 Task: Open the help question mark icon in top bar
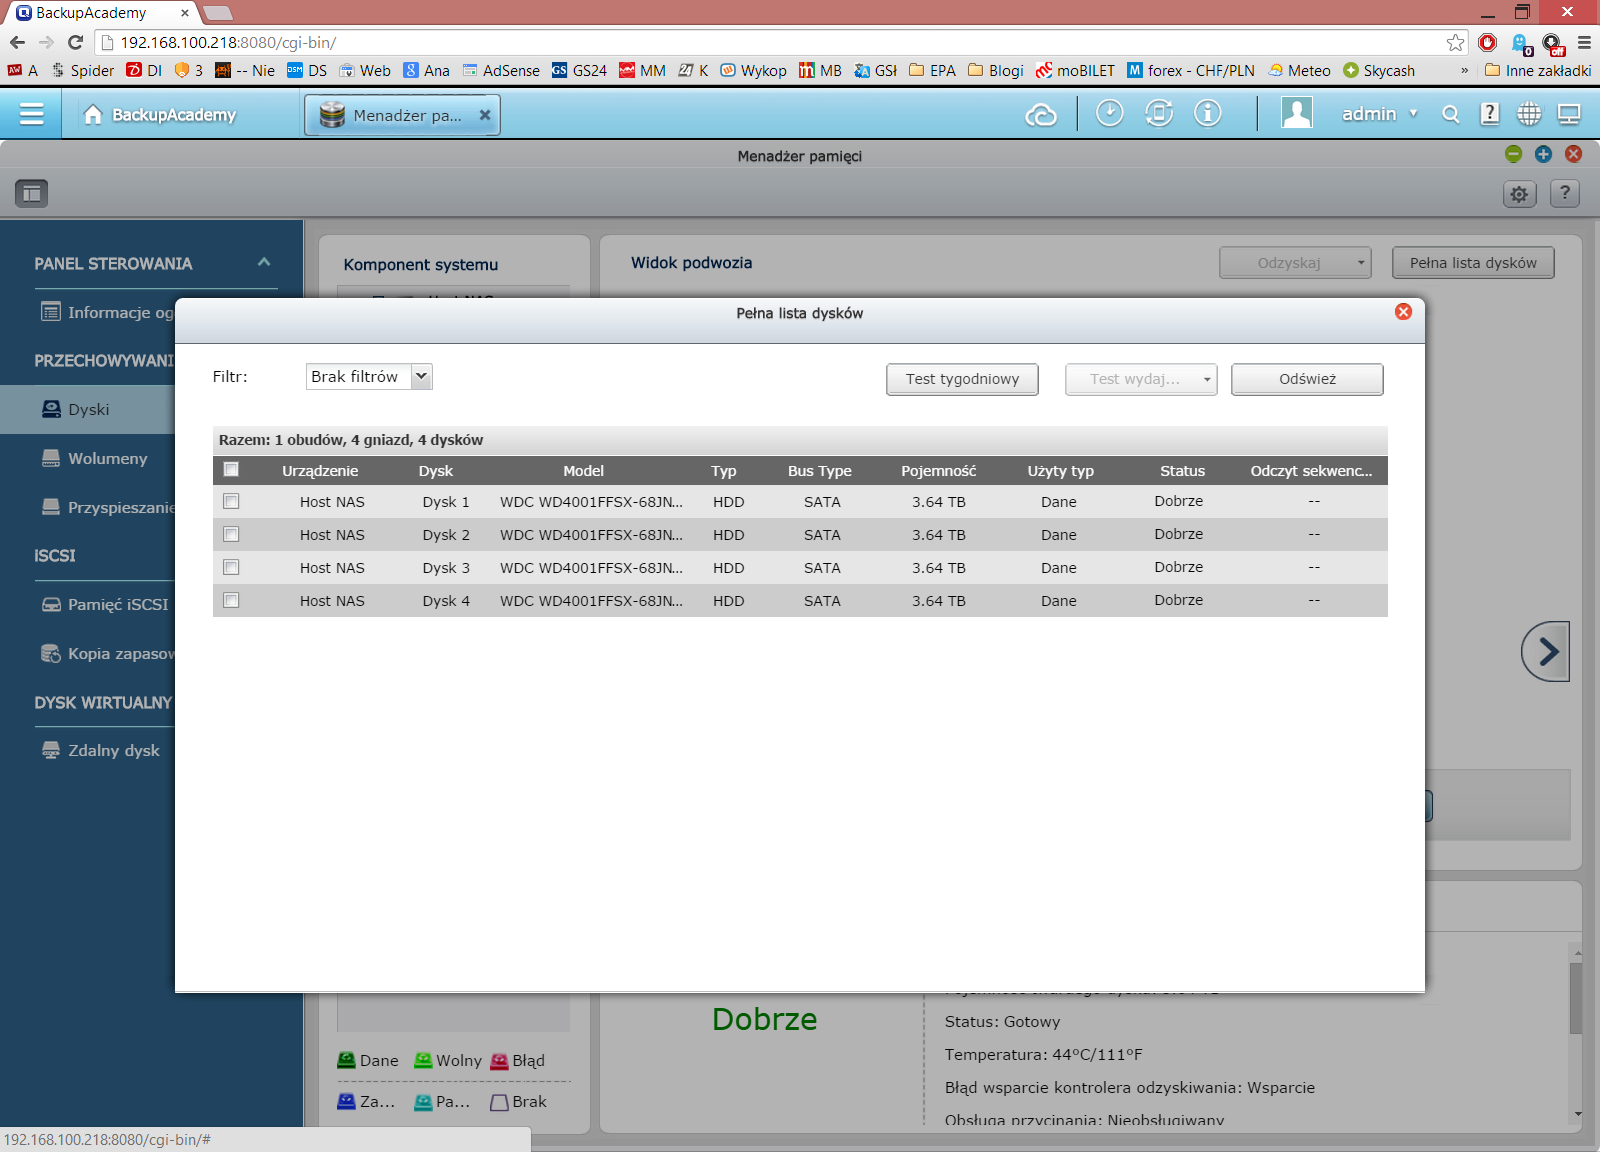1490,114
